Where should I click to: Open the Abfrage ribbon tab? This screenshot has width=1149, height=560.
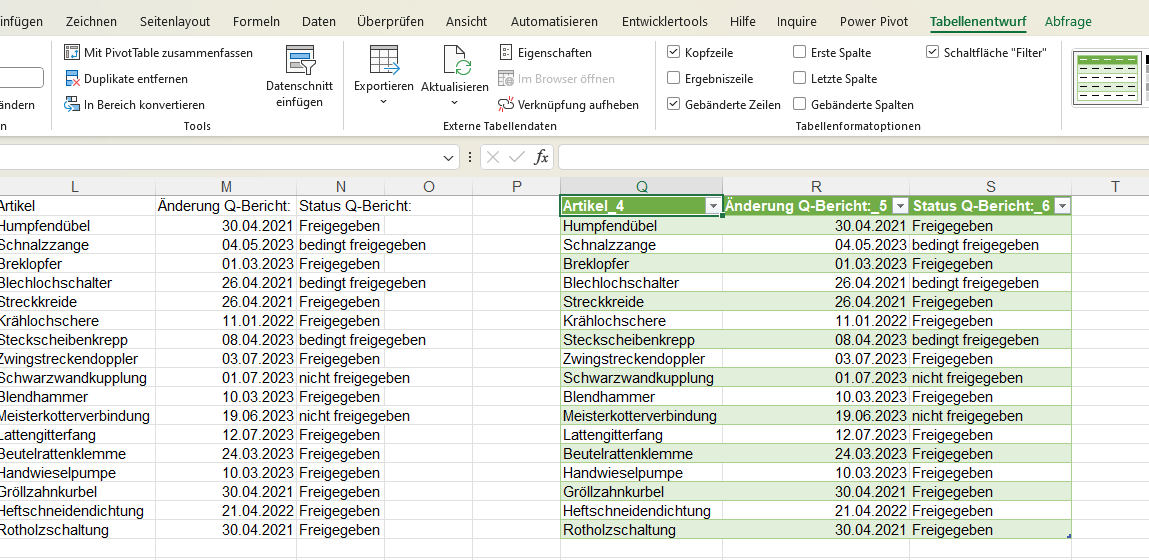1068,21
